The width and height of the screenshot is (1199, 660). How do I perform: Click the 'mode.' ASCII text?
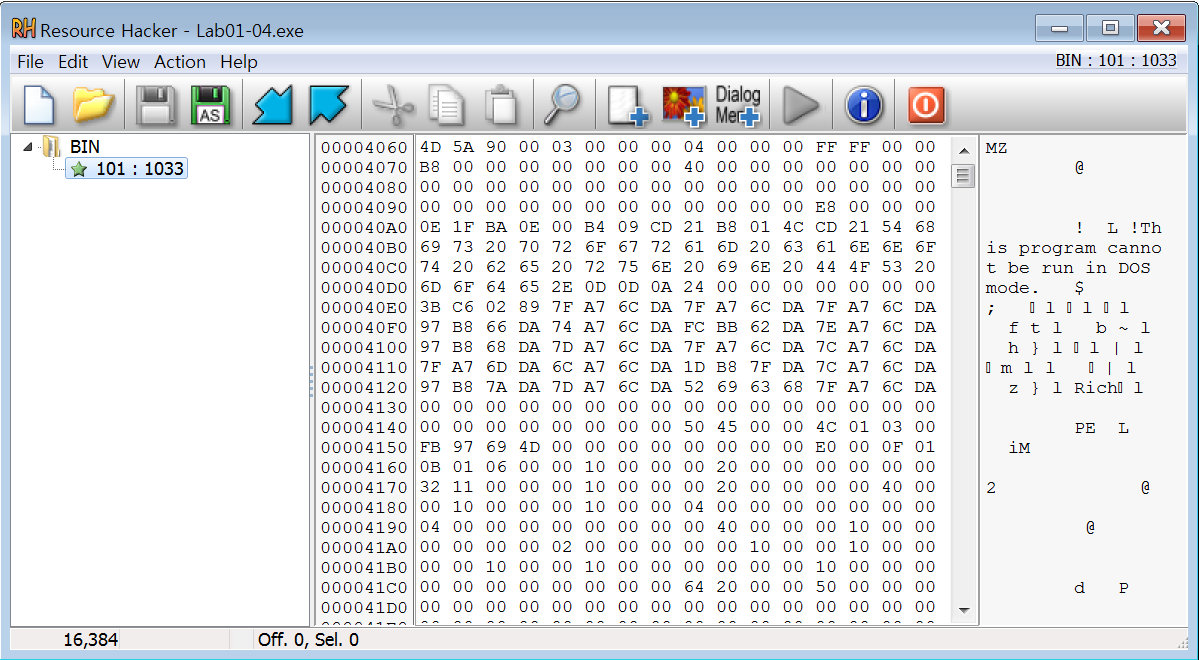[x=1012, y=288]
